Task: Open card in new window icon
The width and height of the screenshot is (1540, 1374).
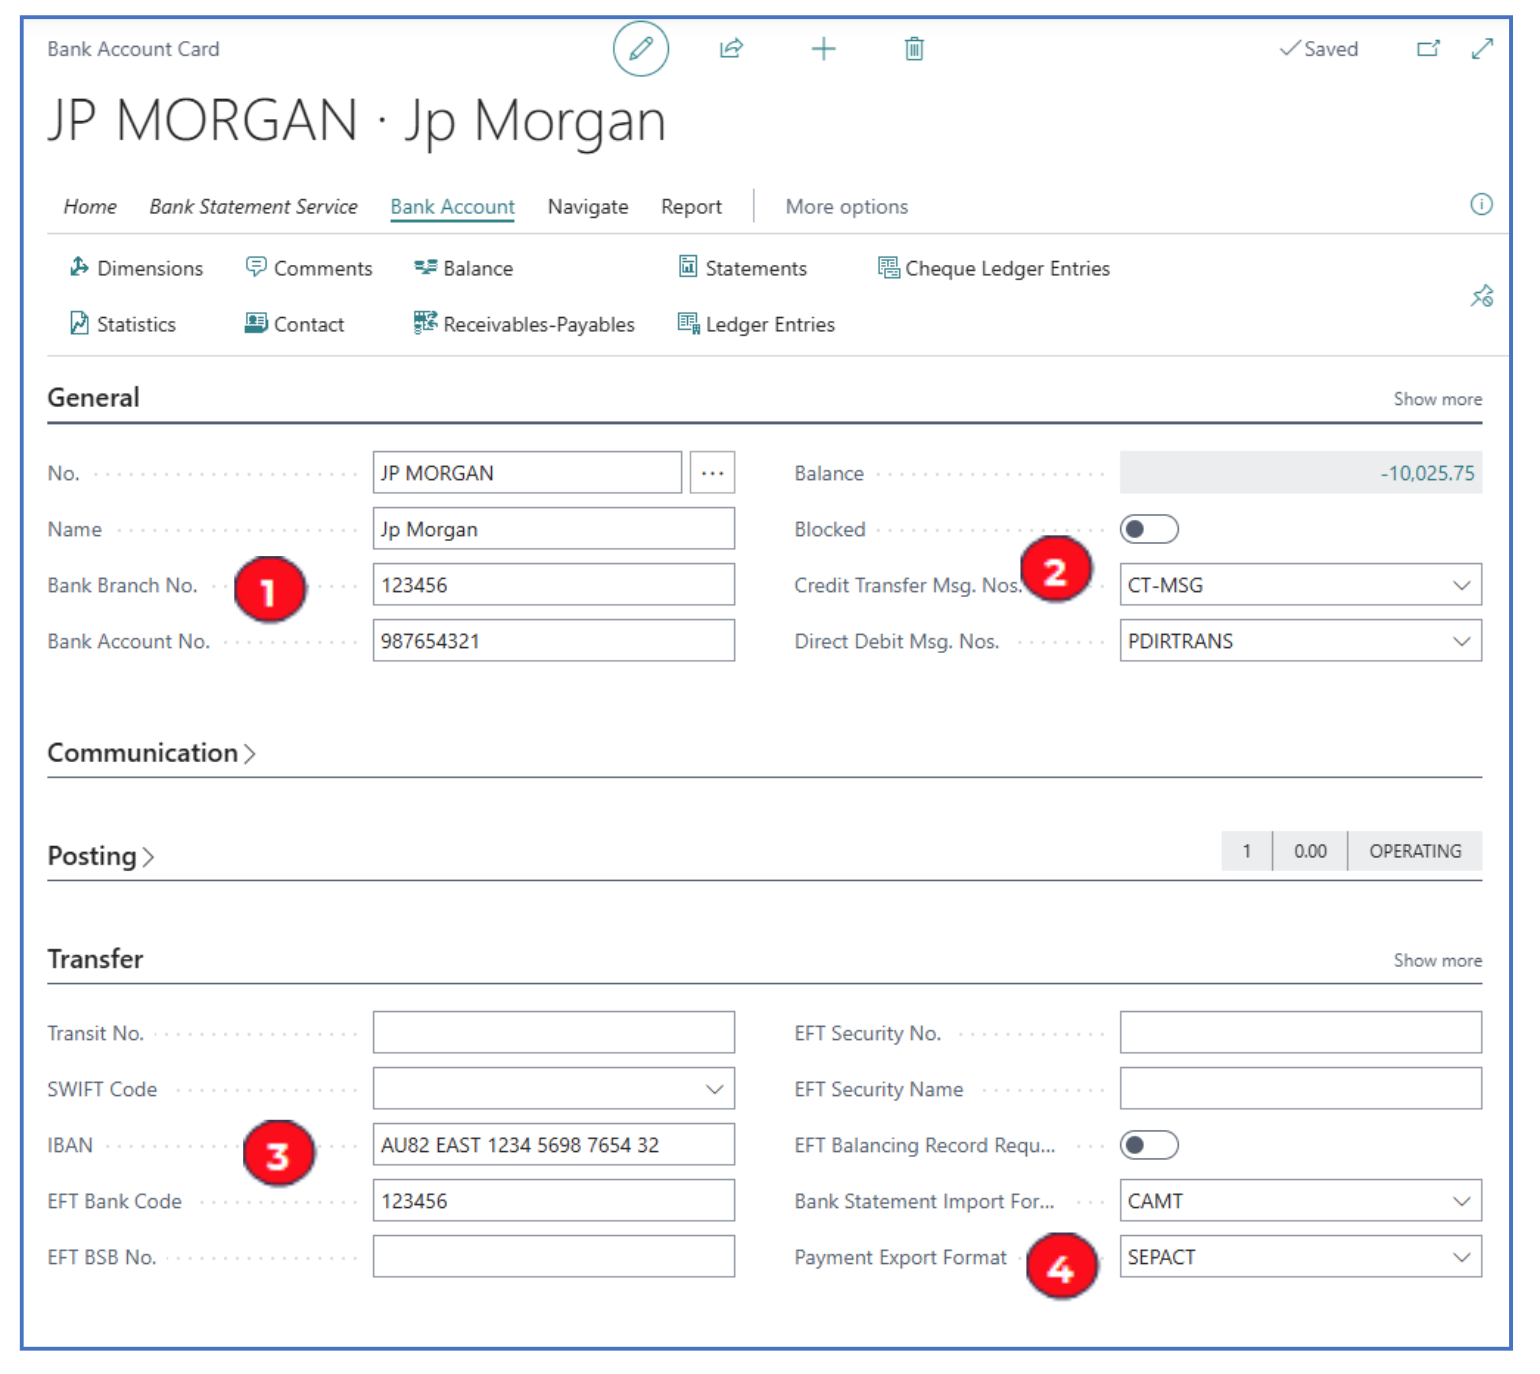Action: [x=1428, y=49]
